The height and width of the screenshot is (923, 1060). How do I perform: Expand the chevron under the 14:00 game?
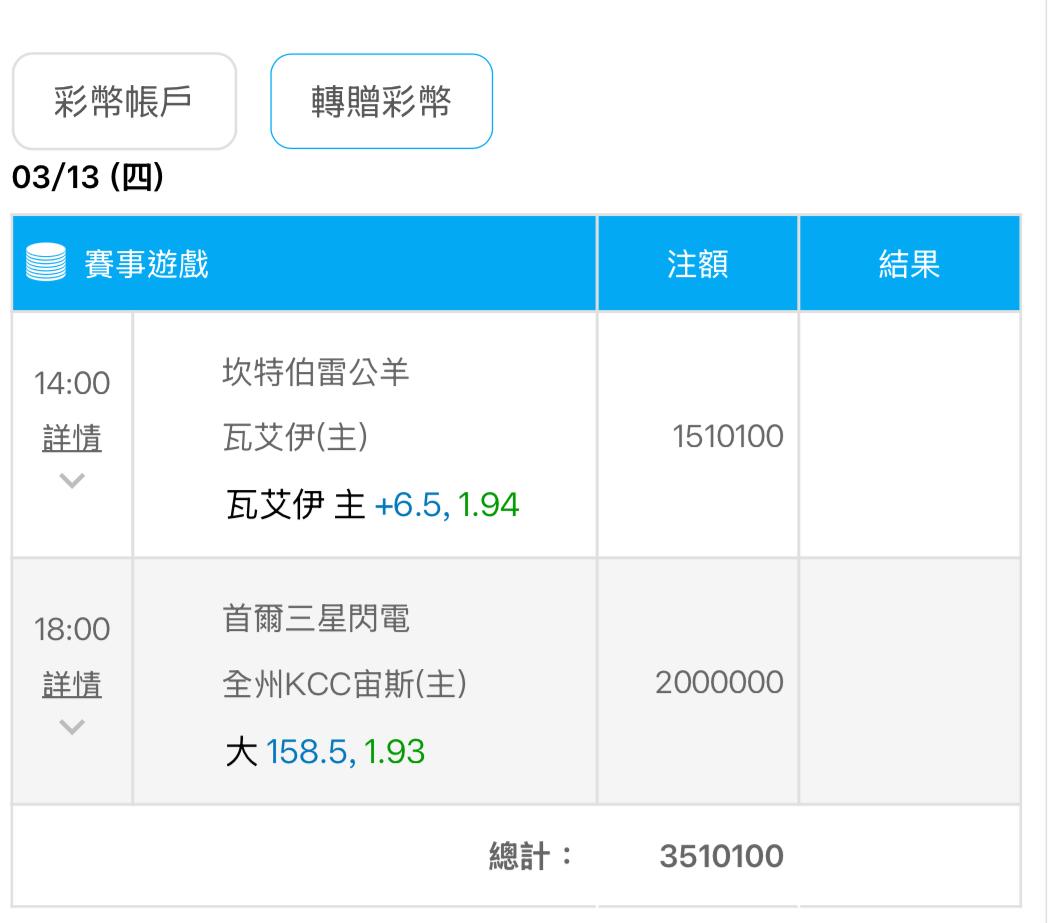click(72, 481)
